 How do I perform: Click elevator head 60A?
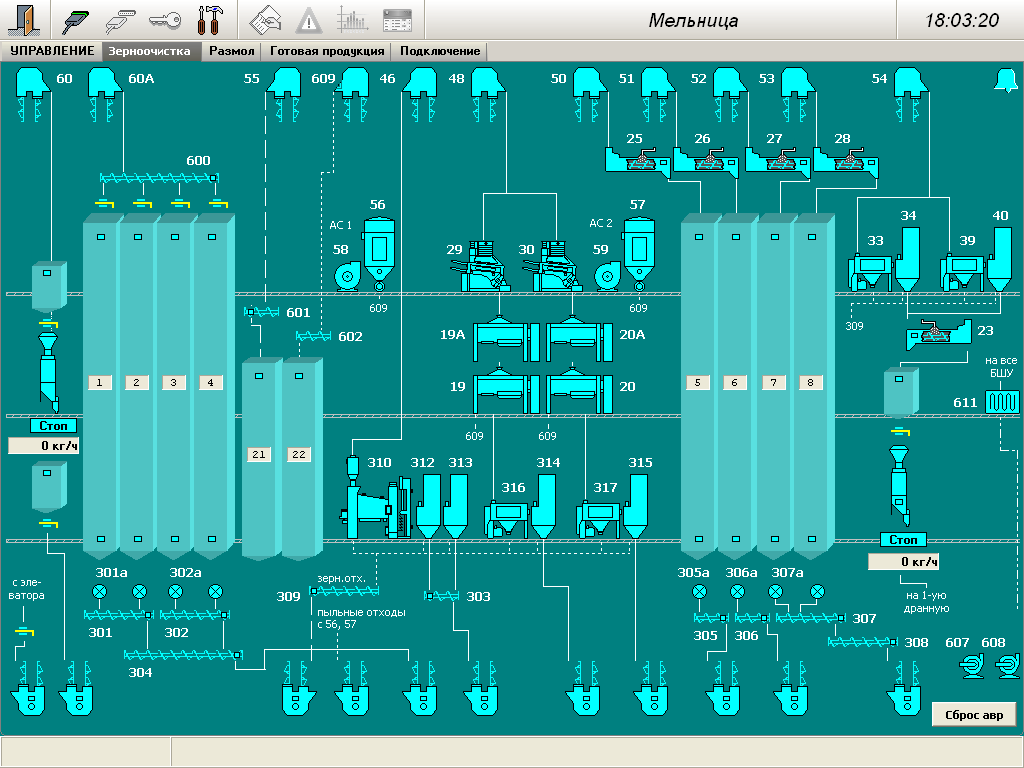coord(105,82)
